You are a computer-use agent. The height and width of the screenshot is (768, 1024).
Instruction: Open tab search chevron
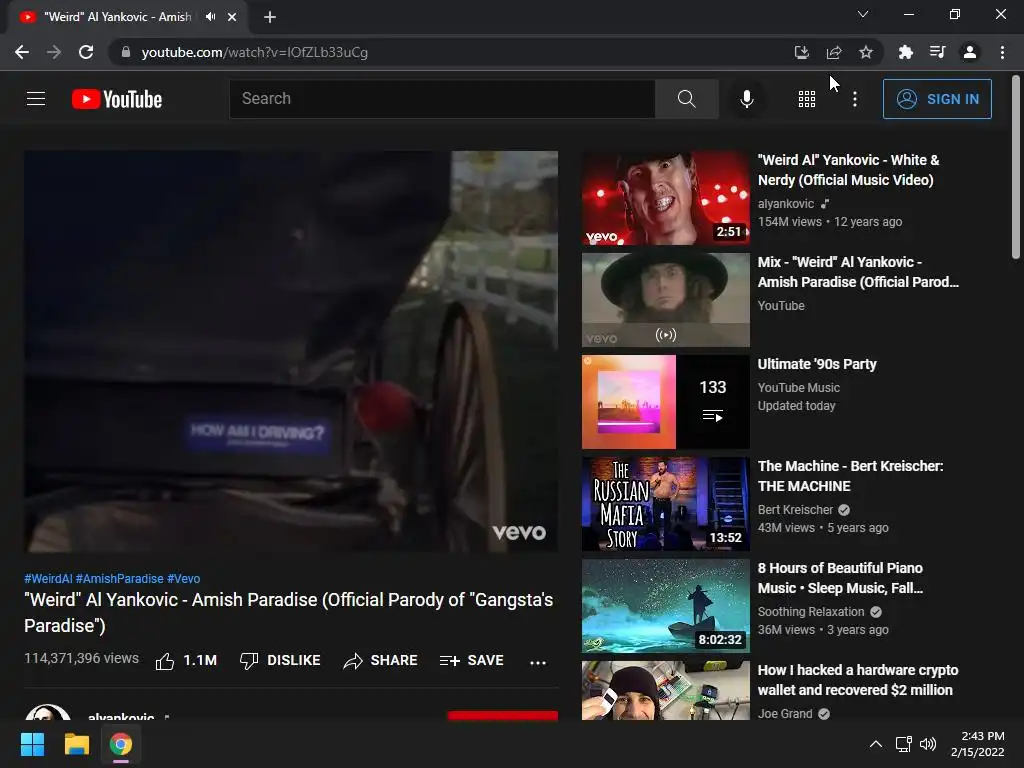point(863,14)
